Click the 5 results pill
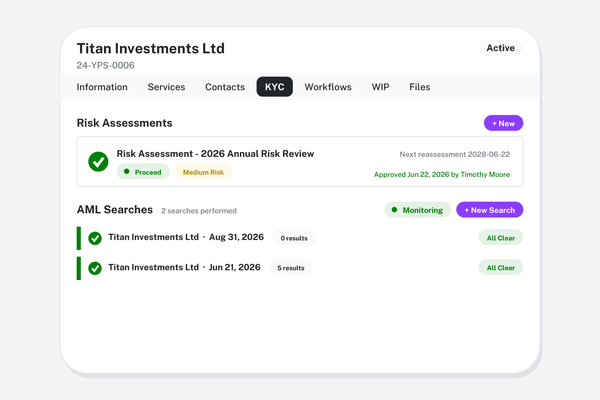 (291, 268)
